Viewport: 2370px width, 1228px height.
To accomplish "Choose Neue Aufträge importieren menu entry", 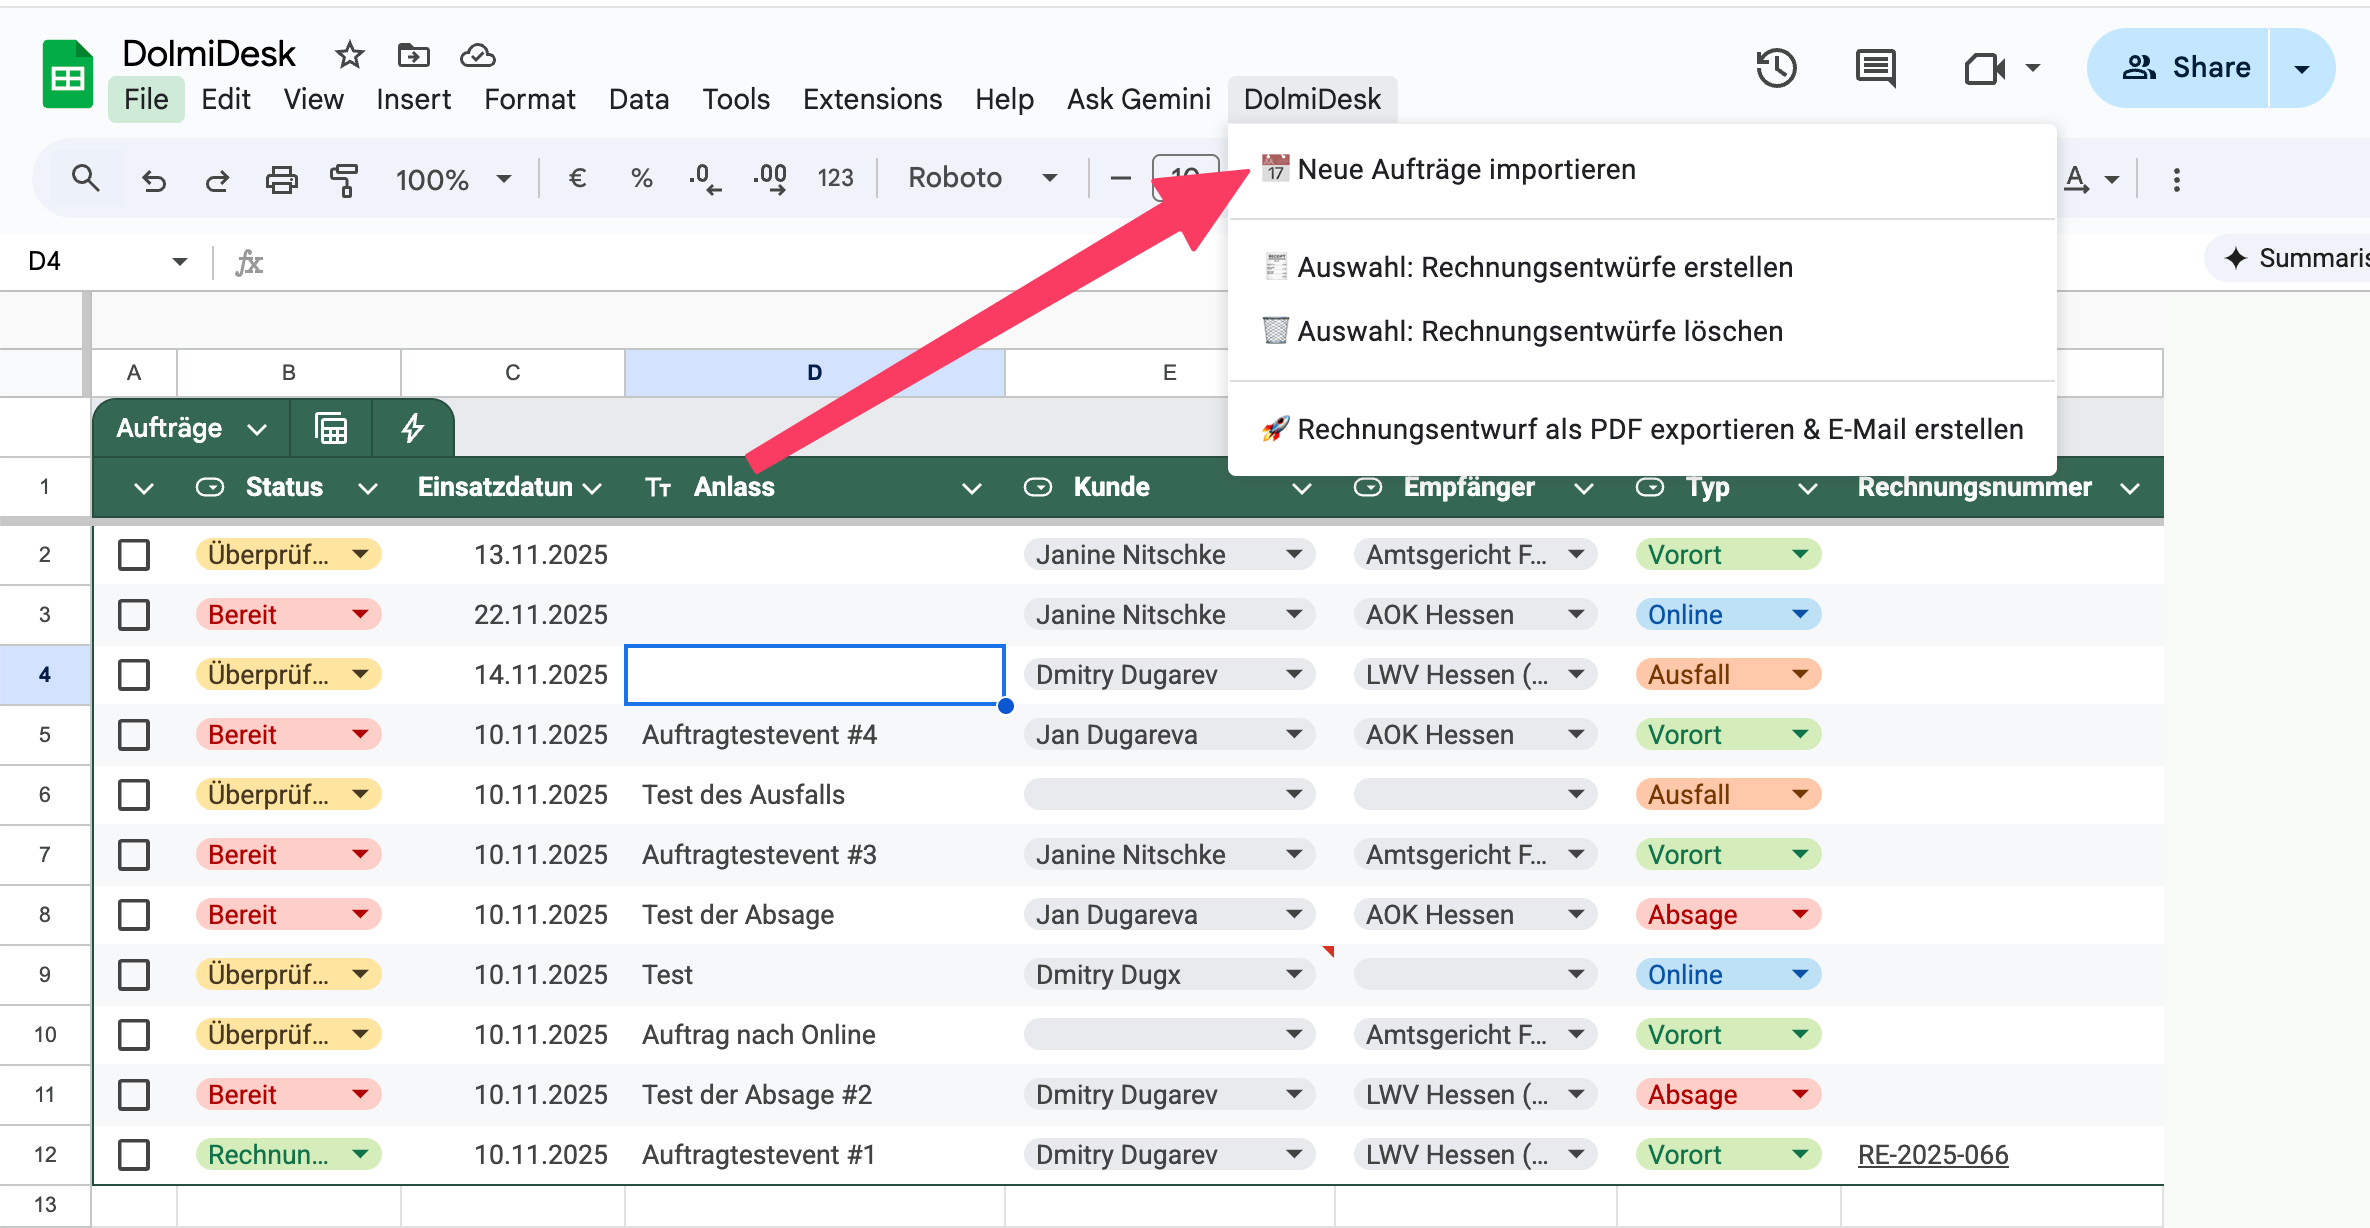I will [x=1466, y=170].
